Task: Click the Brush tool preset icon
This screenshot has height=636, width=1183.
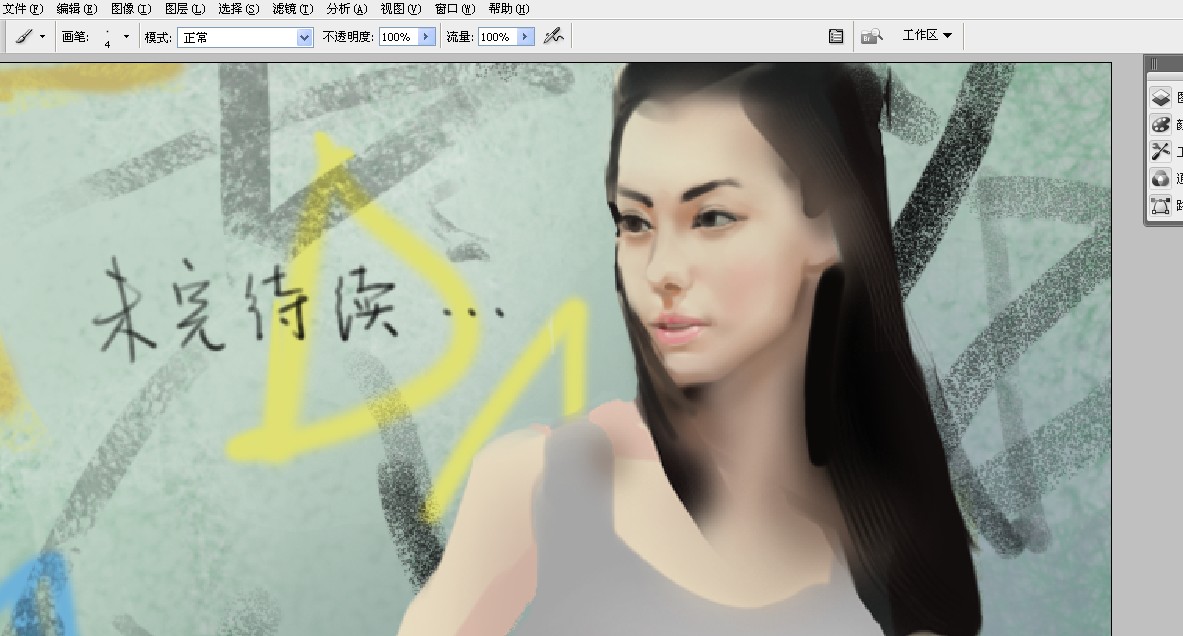Action: 23,36
